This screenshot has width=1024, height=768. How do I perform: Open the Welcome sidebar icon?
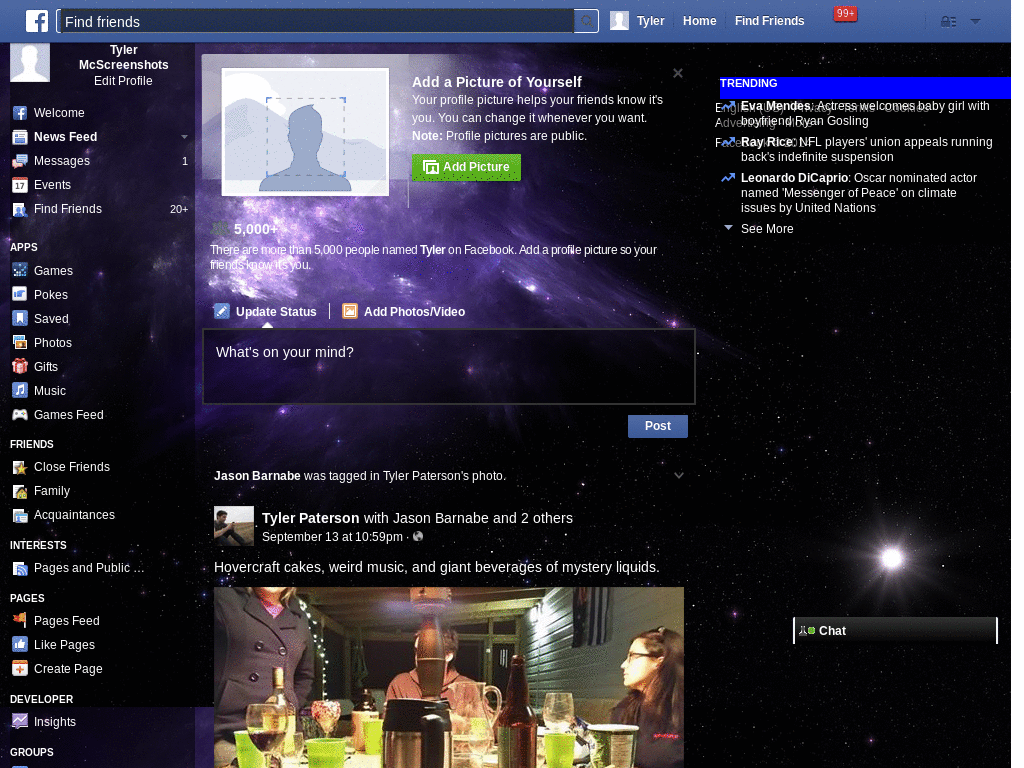click(x=20, y=113)
